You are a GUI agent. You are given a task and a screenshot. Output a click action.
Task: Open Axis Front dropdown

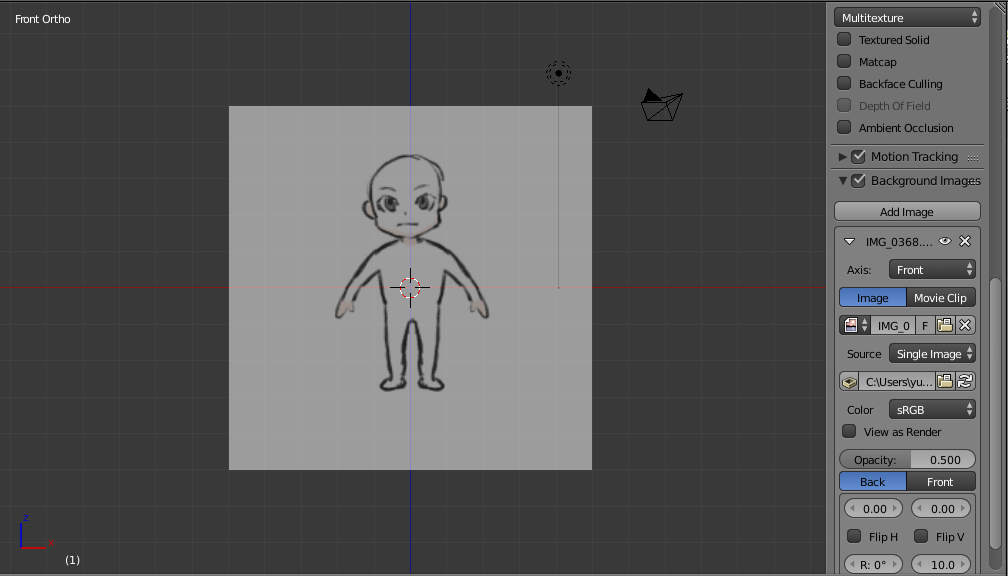pos(932,269)
